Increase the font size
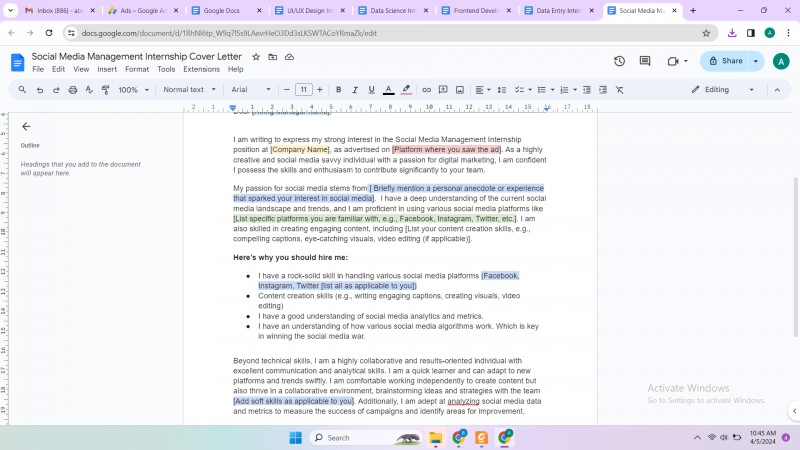This screenshot has height=450, width=800. pos(320,90)
